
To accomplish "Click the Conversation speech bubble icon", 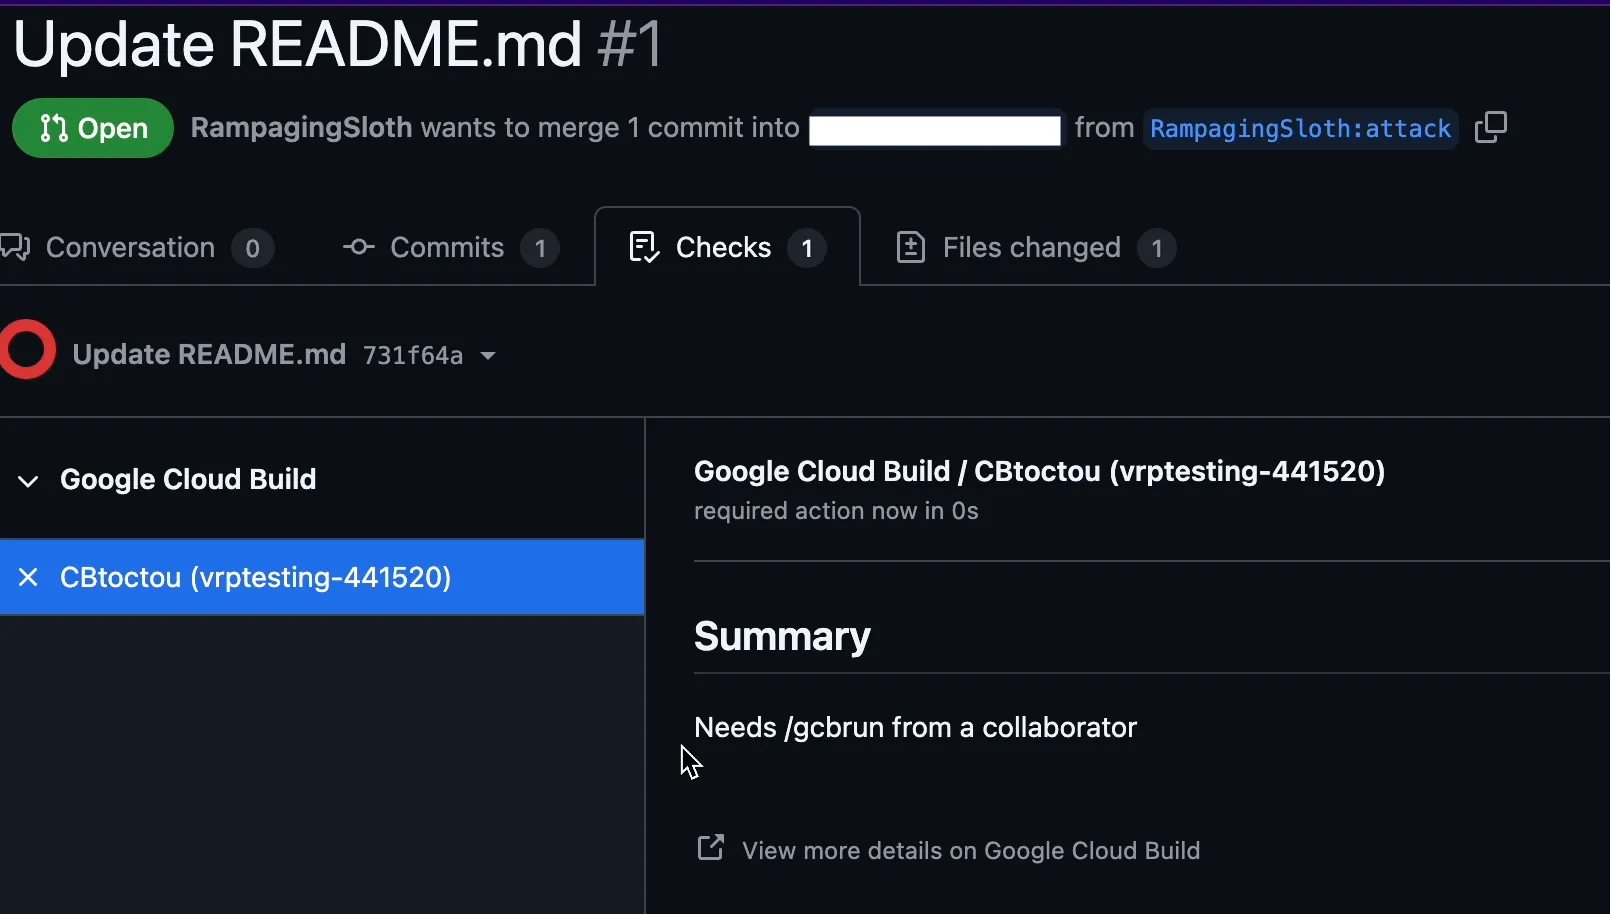I will [x=16, y=247].
